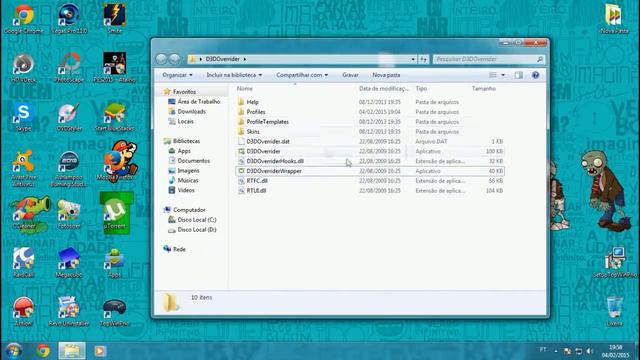
Task: Create folder with Nova pasta button
Action: point(386,75)
